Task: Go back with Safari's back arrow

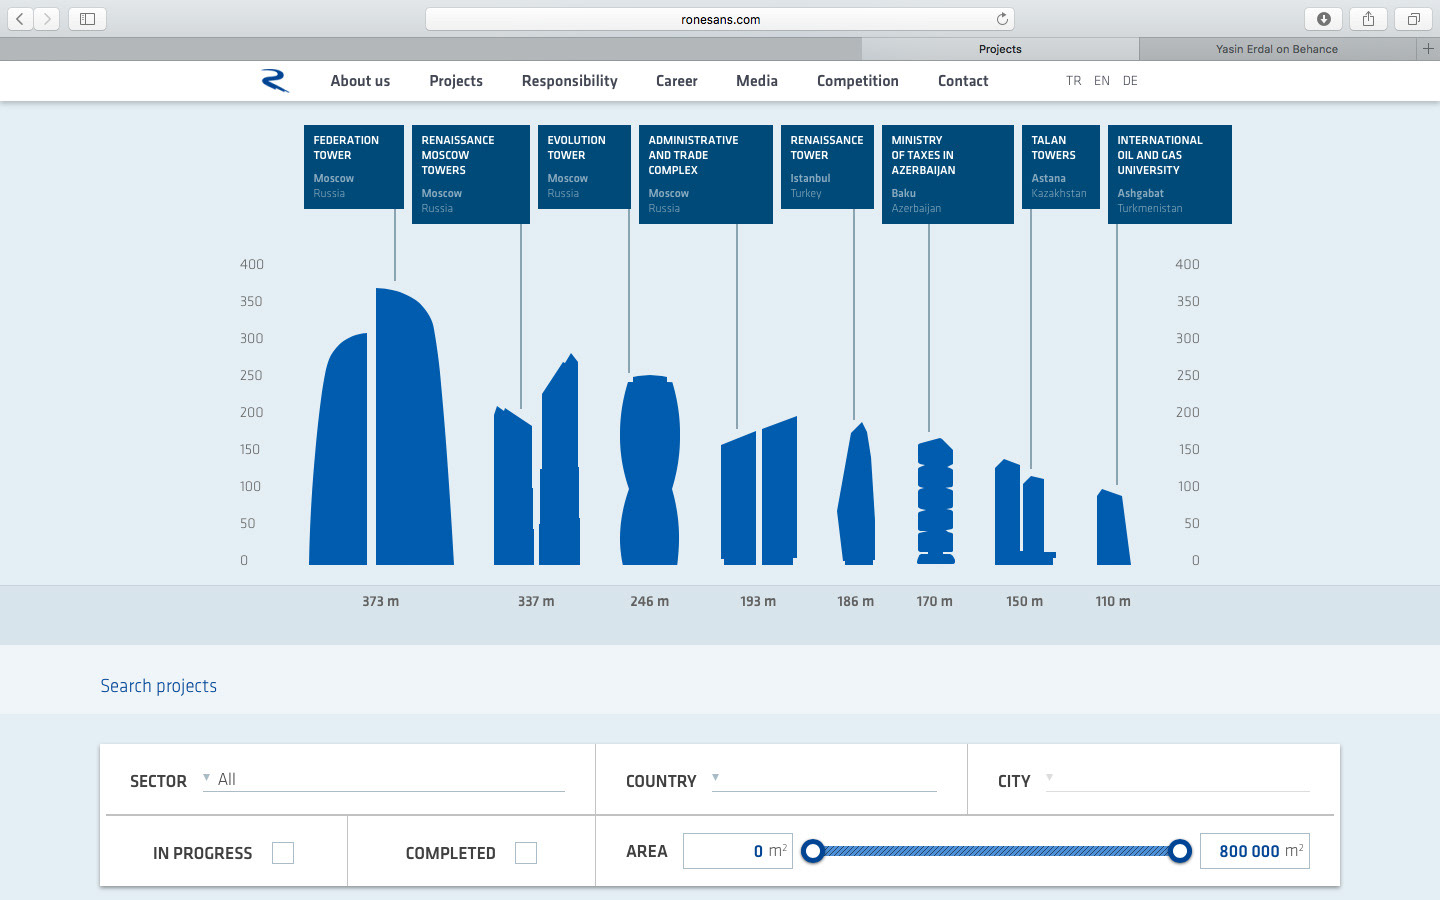Action: 20,19
